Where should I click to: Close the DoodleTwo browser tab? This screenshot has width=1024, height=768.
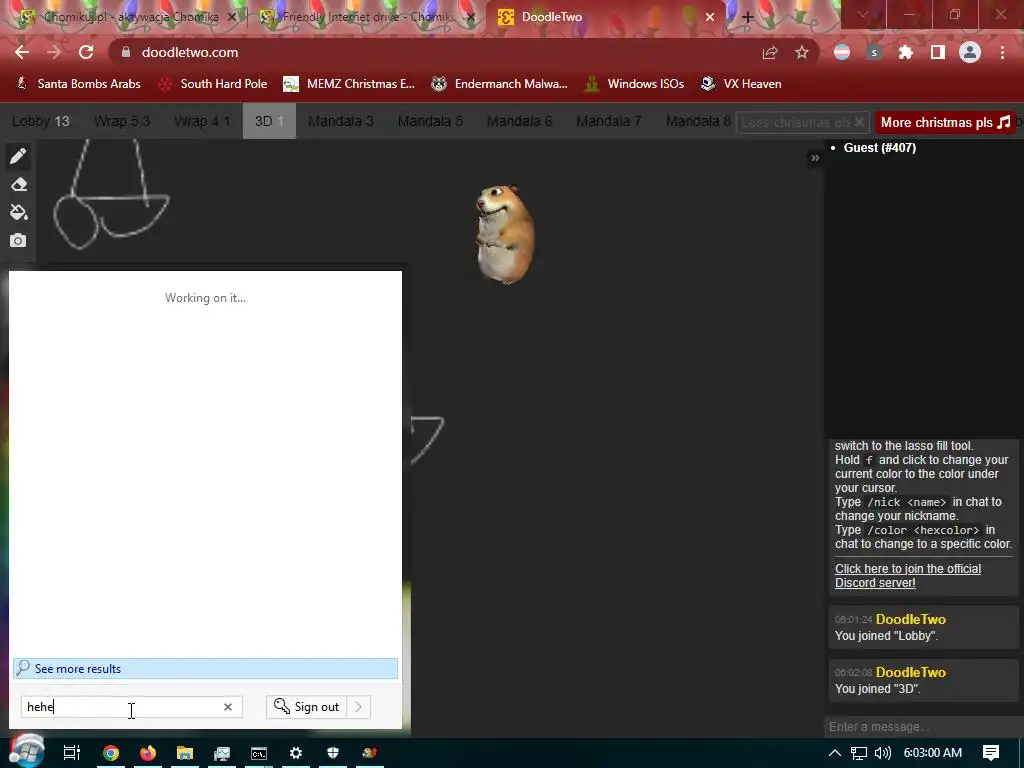pos(710,18)
